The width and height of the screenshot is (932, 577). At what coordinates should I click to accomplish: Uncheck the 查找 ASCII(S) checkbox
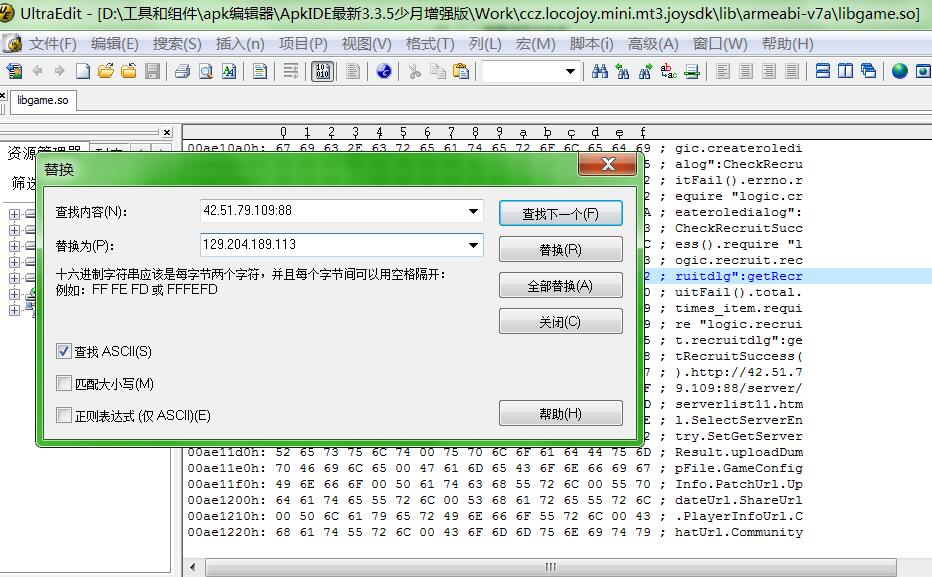click(64, 352)
